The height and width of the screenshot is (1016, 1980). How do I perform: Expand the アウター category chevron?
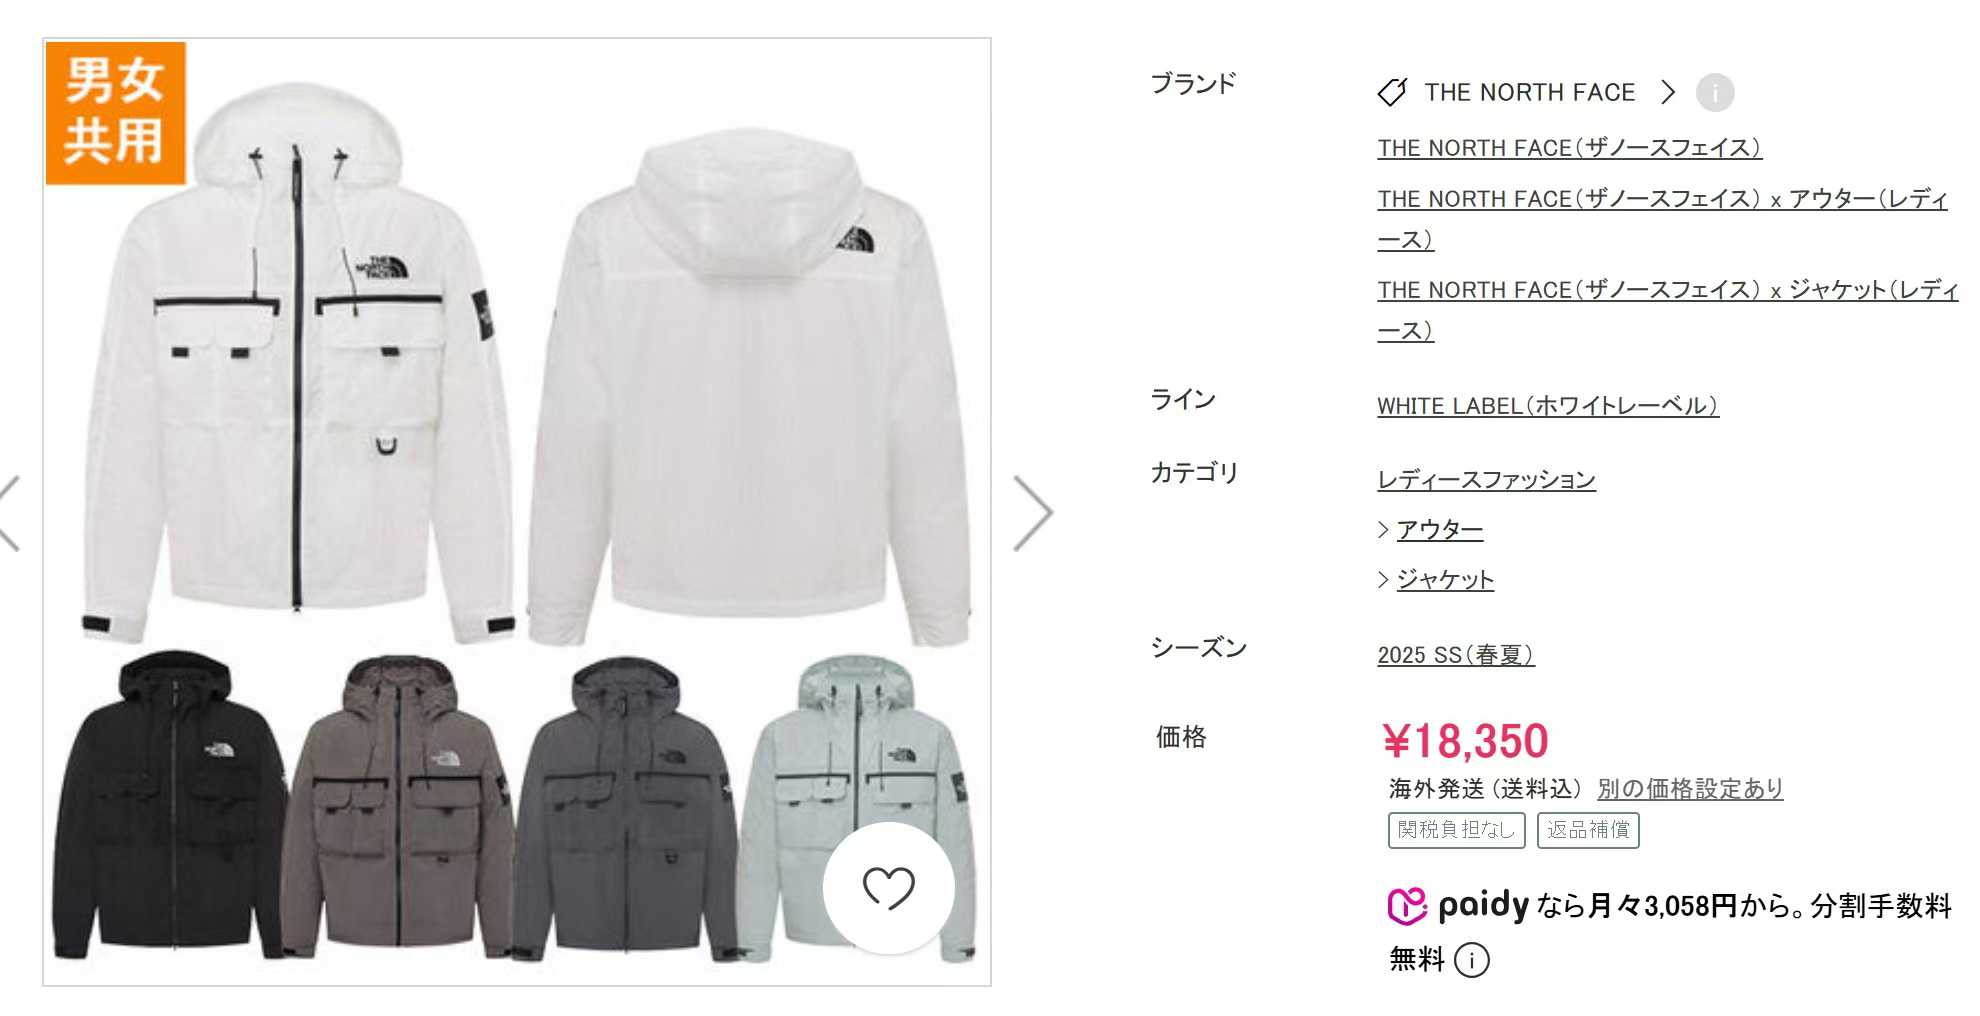(1383, 529)
